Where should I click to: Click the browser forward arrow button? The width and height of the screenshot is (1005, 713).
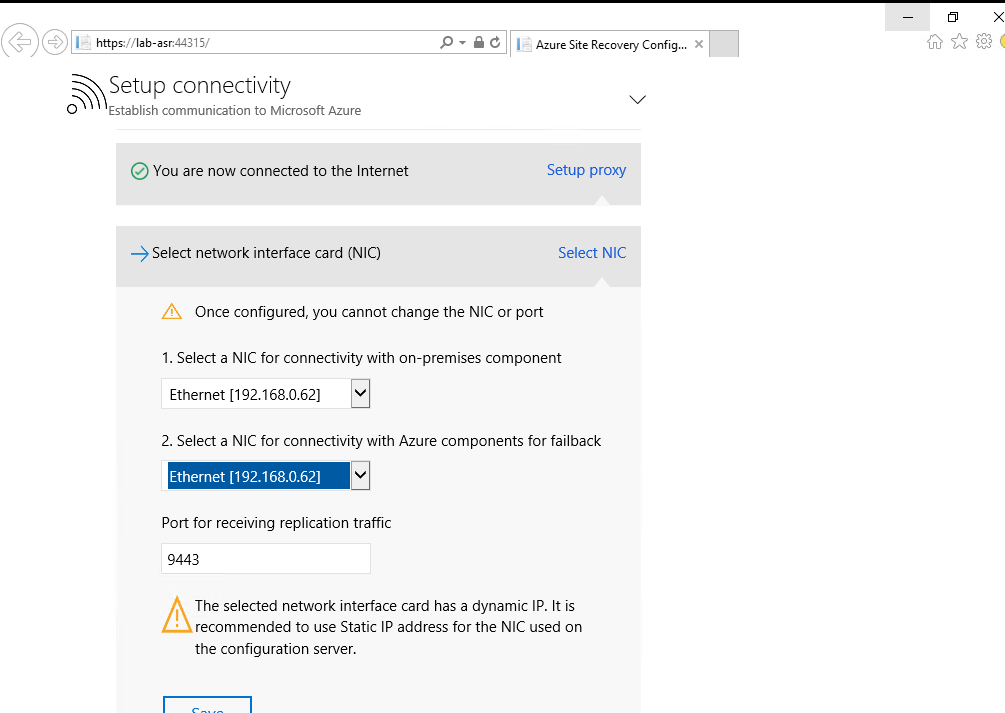55,42
